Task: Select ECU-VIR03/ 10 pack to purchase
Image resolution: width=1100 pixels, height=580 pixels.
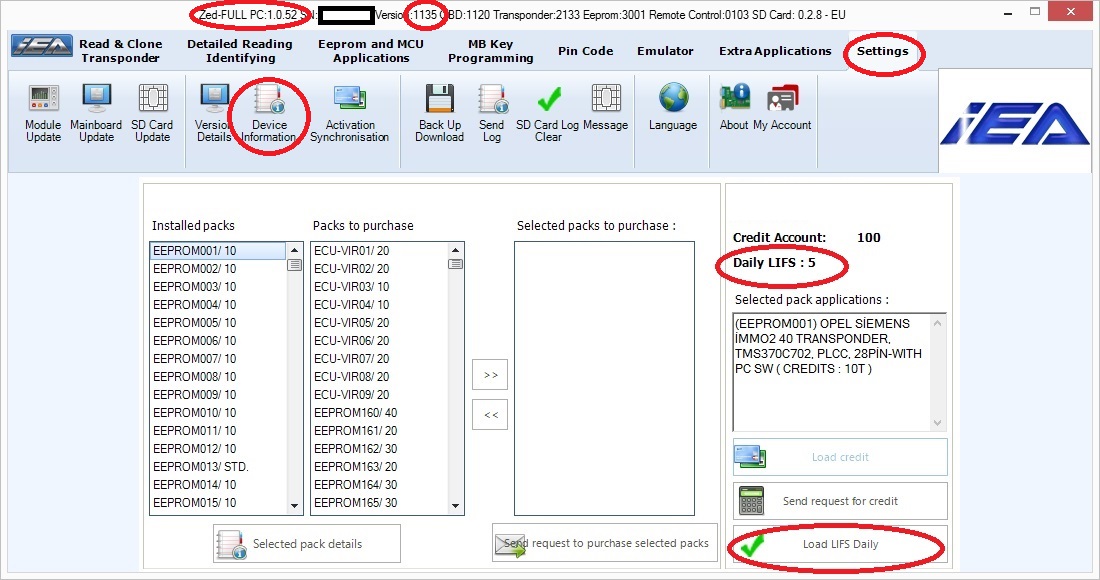Action: [380, 286]
